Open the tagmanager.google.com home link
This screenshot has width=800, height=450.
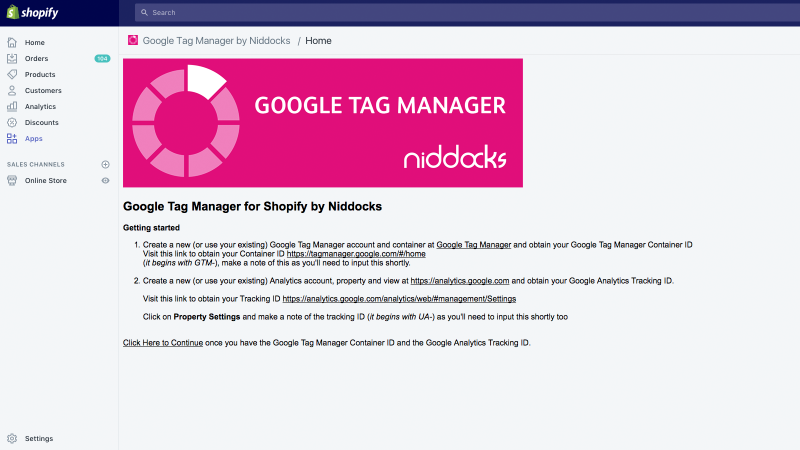(356, 254)
